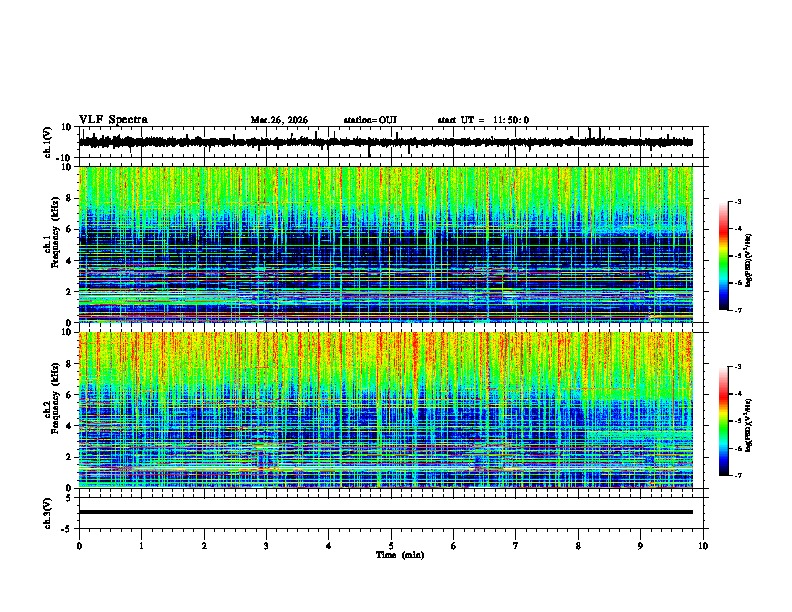Click the "VLF Spectra" plot title
792x612 pixels.
coord(113,120)
